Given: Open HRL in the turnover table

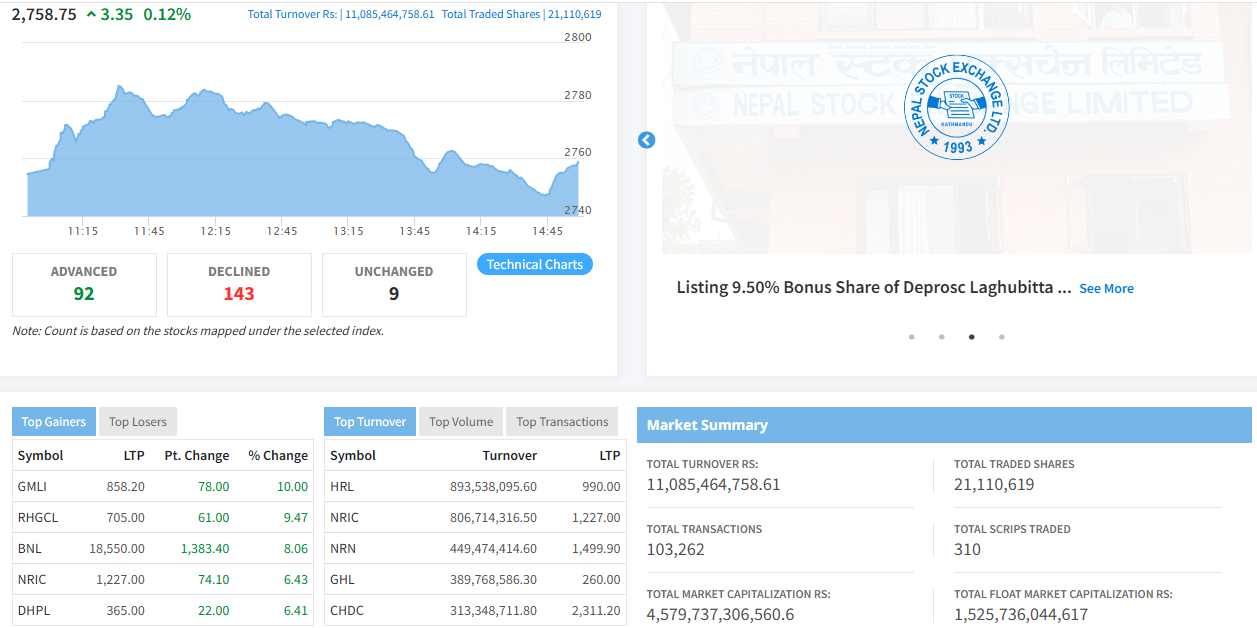Looking at the screenshot, I should pos(342,487).
